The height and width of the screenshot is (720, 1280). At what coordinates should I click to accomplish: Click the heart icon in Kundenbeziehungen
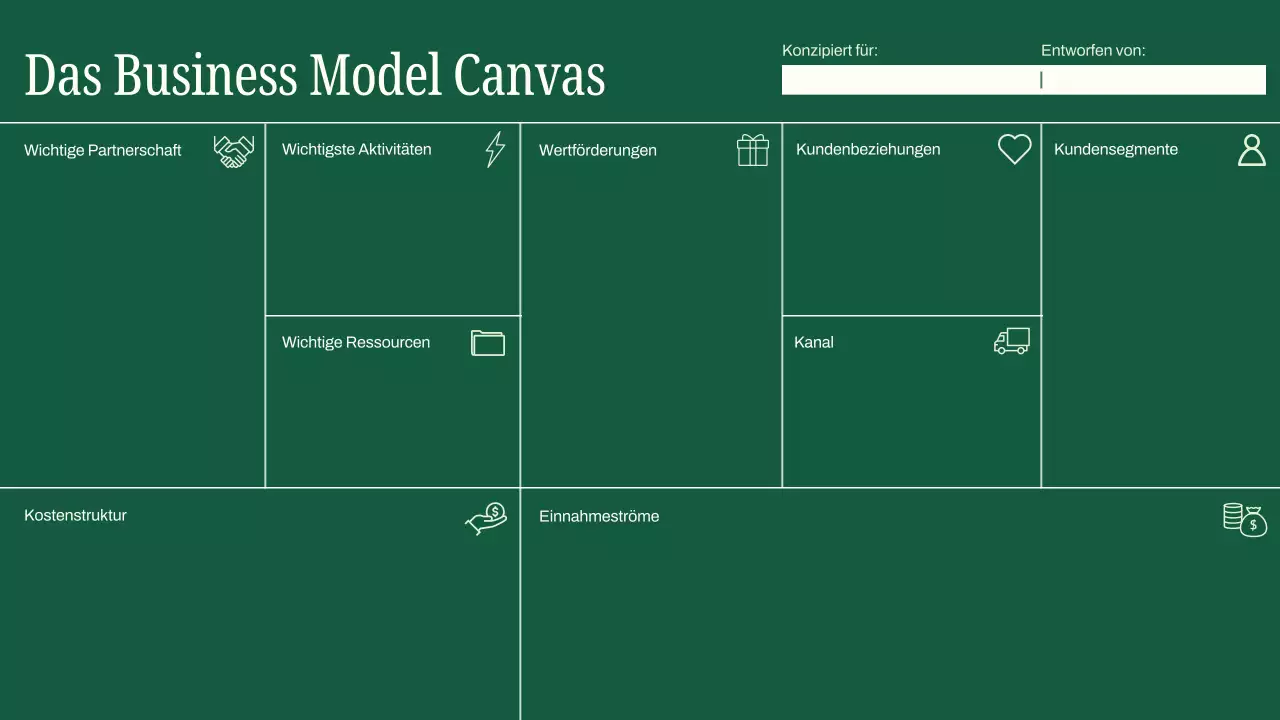point(1014,149)
